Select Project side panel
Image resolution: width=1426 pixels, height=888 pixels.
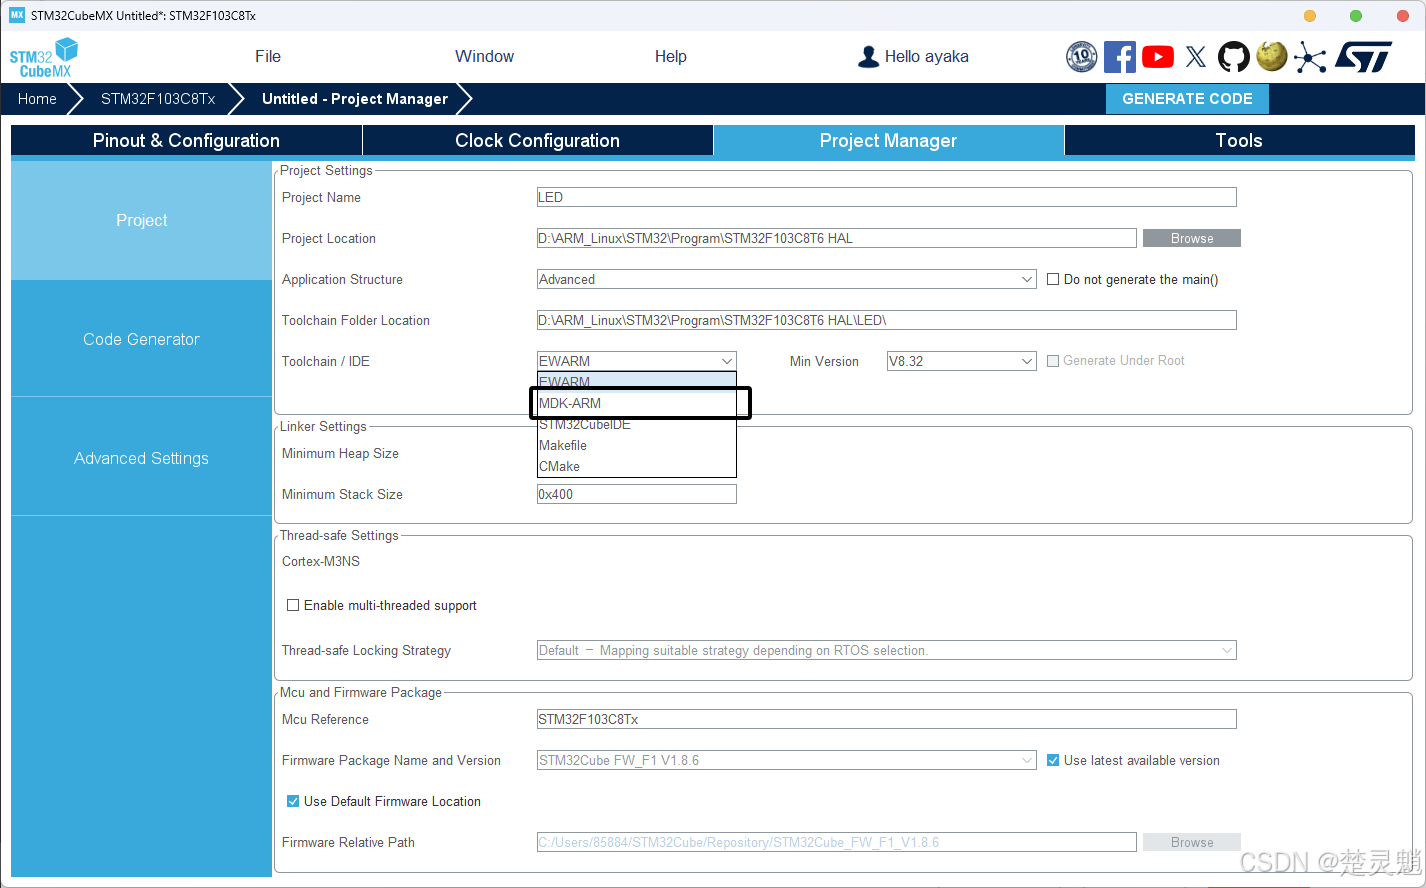point(141,220)
